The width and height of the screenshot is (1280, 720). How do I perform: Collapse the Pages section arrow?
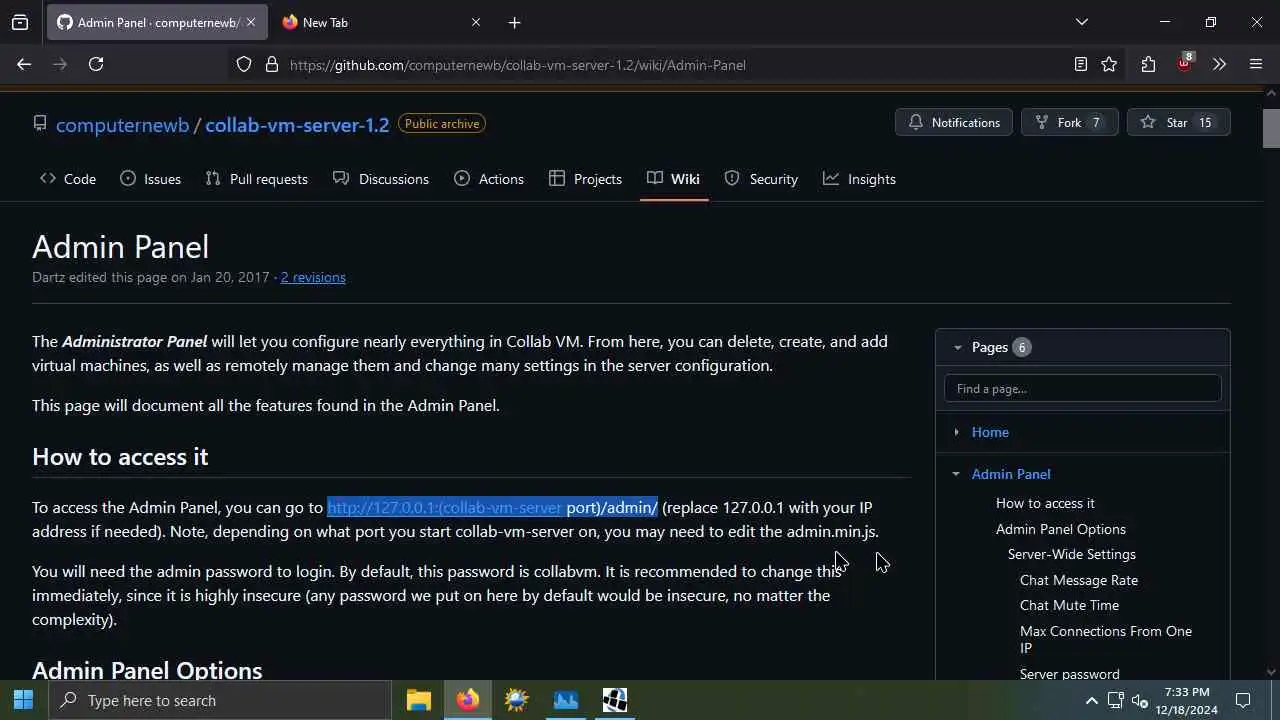(957, 347)
